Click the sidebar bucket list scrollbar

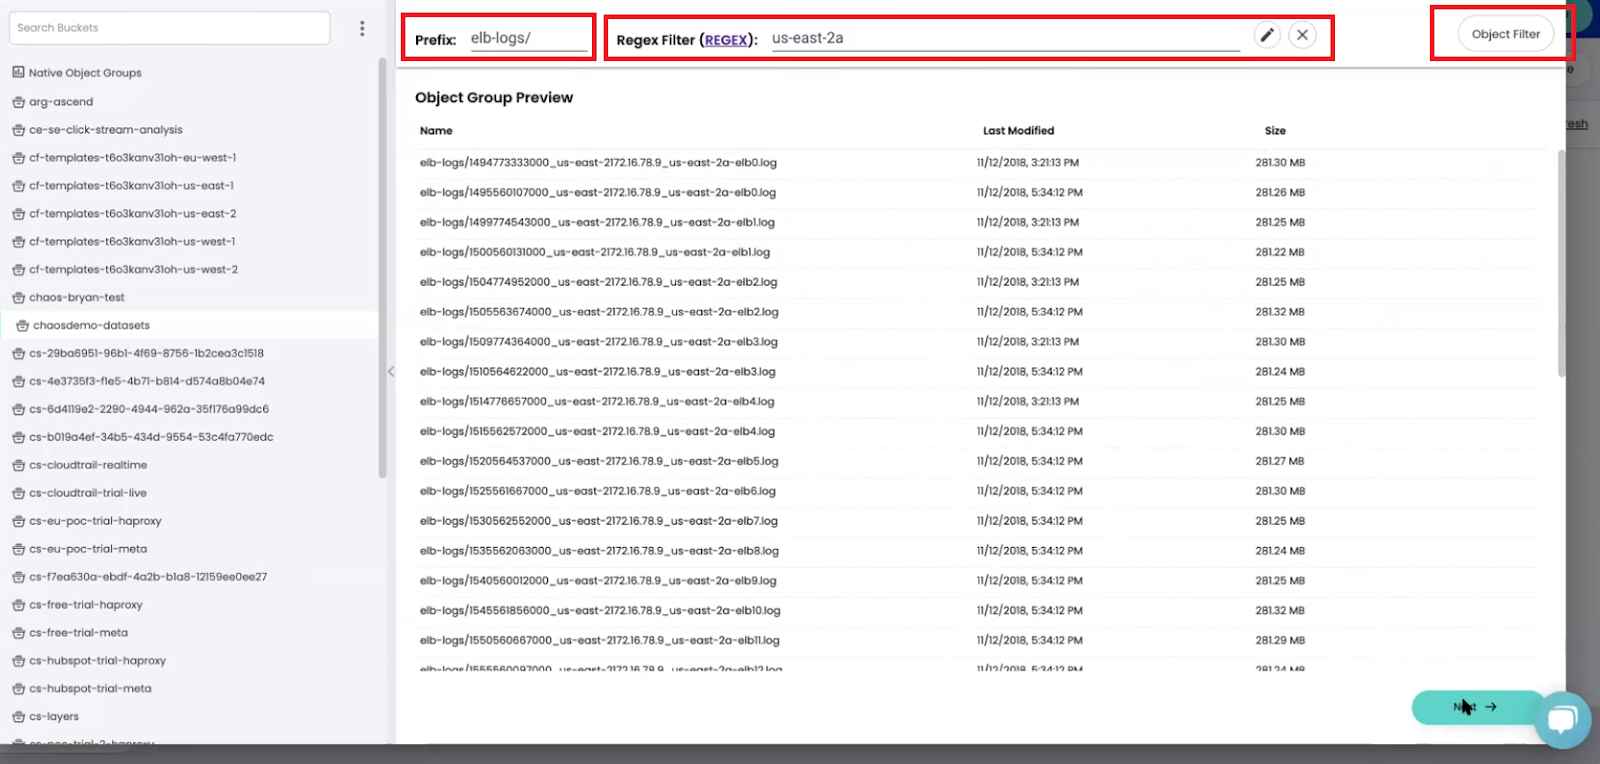point(382,267)
